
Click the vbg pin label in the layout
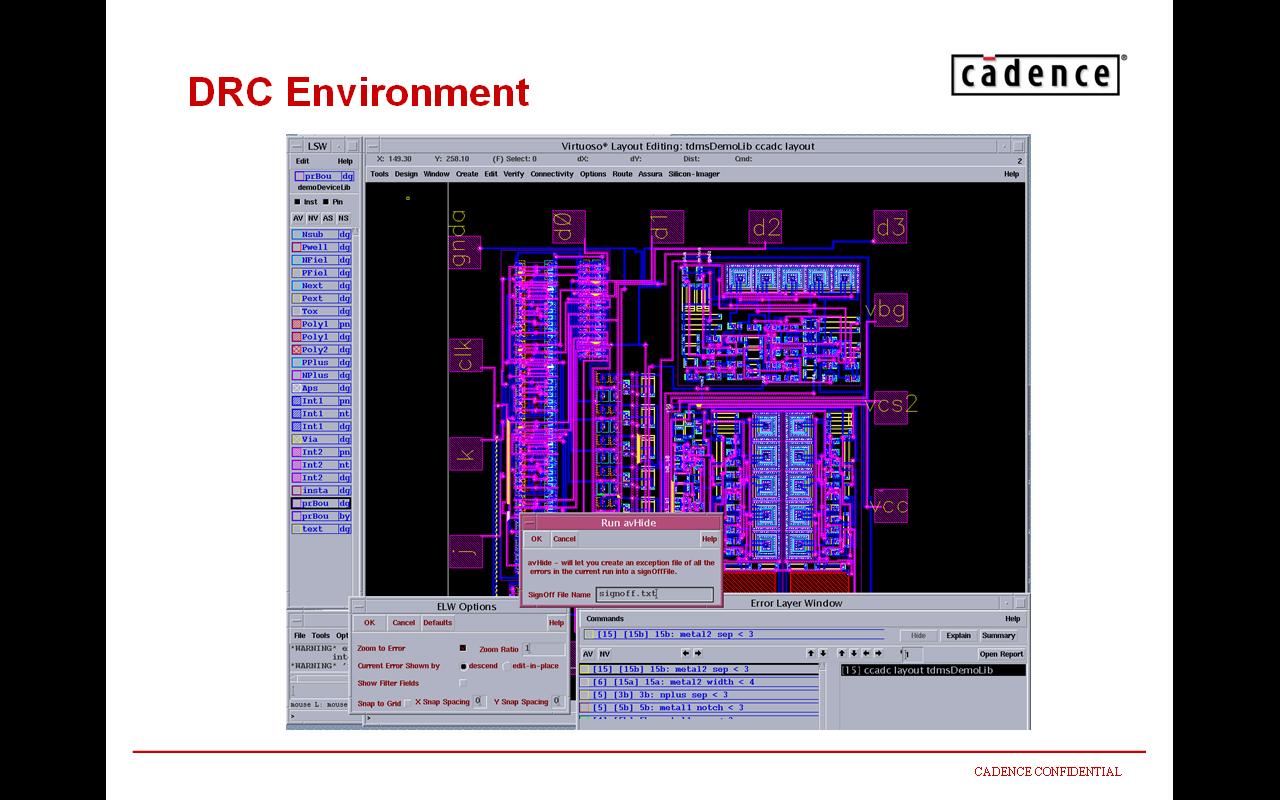(885, 310)
